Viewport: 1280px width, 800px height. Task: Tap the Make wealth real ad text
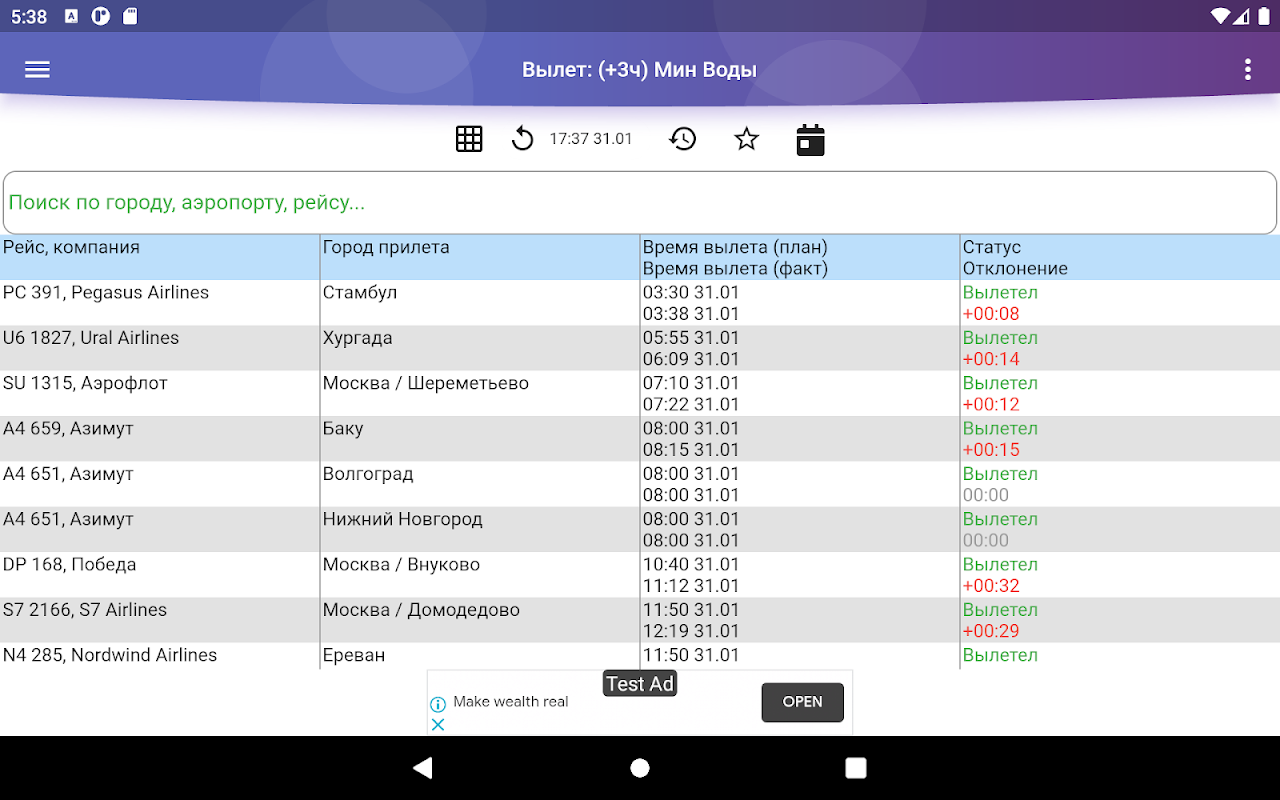pyautogui.click(x=511, y=702)
